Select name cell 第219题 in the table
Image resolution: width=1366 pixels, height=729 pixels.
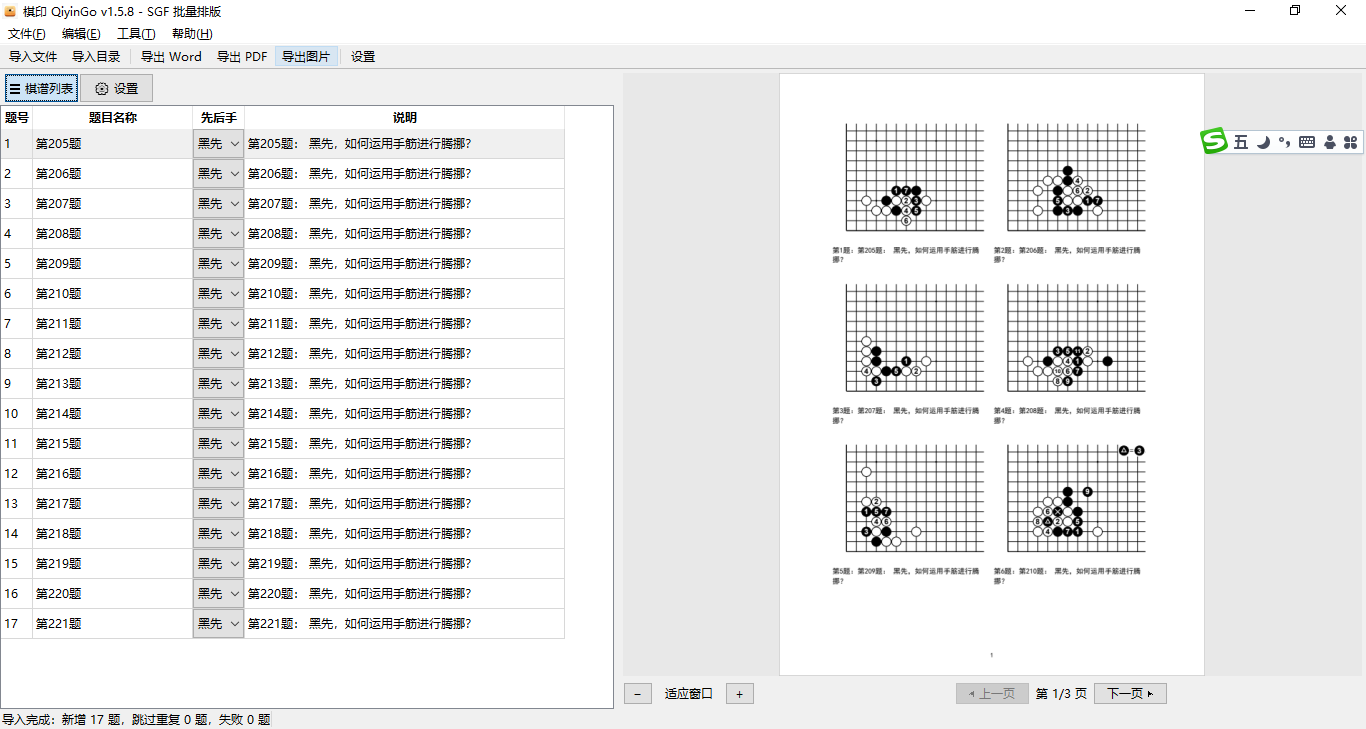(113, 564)
